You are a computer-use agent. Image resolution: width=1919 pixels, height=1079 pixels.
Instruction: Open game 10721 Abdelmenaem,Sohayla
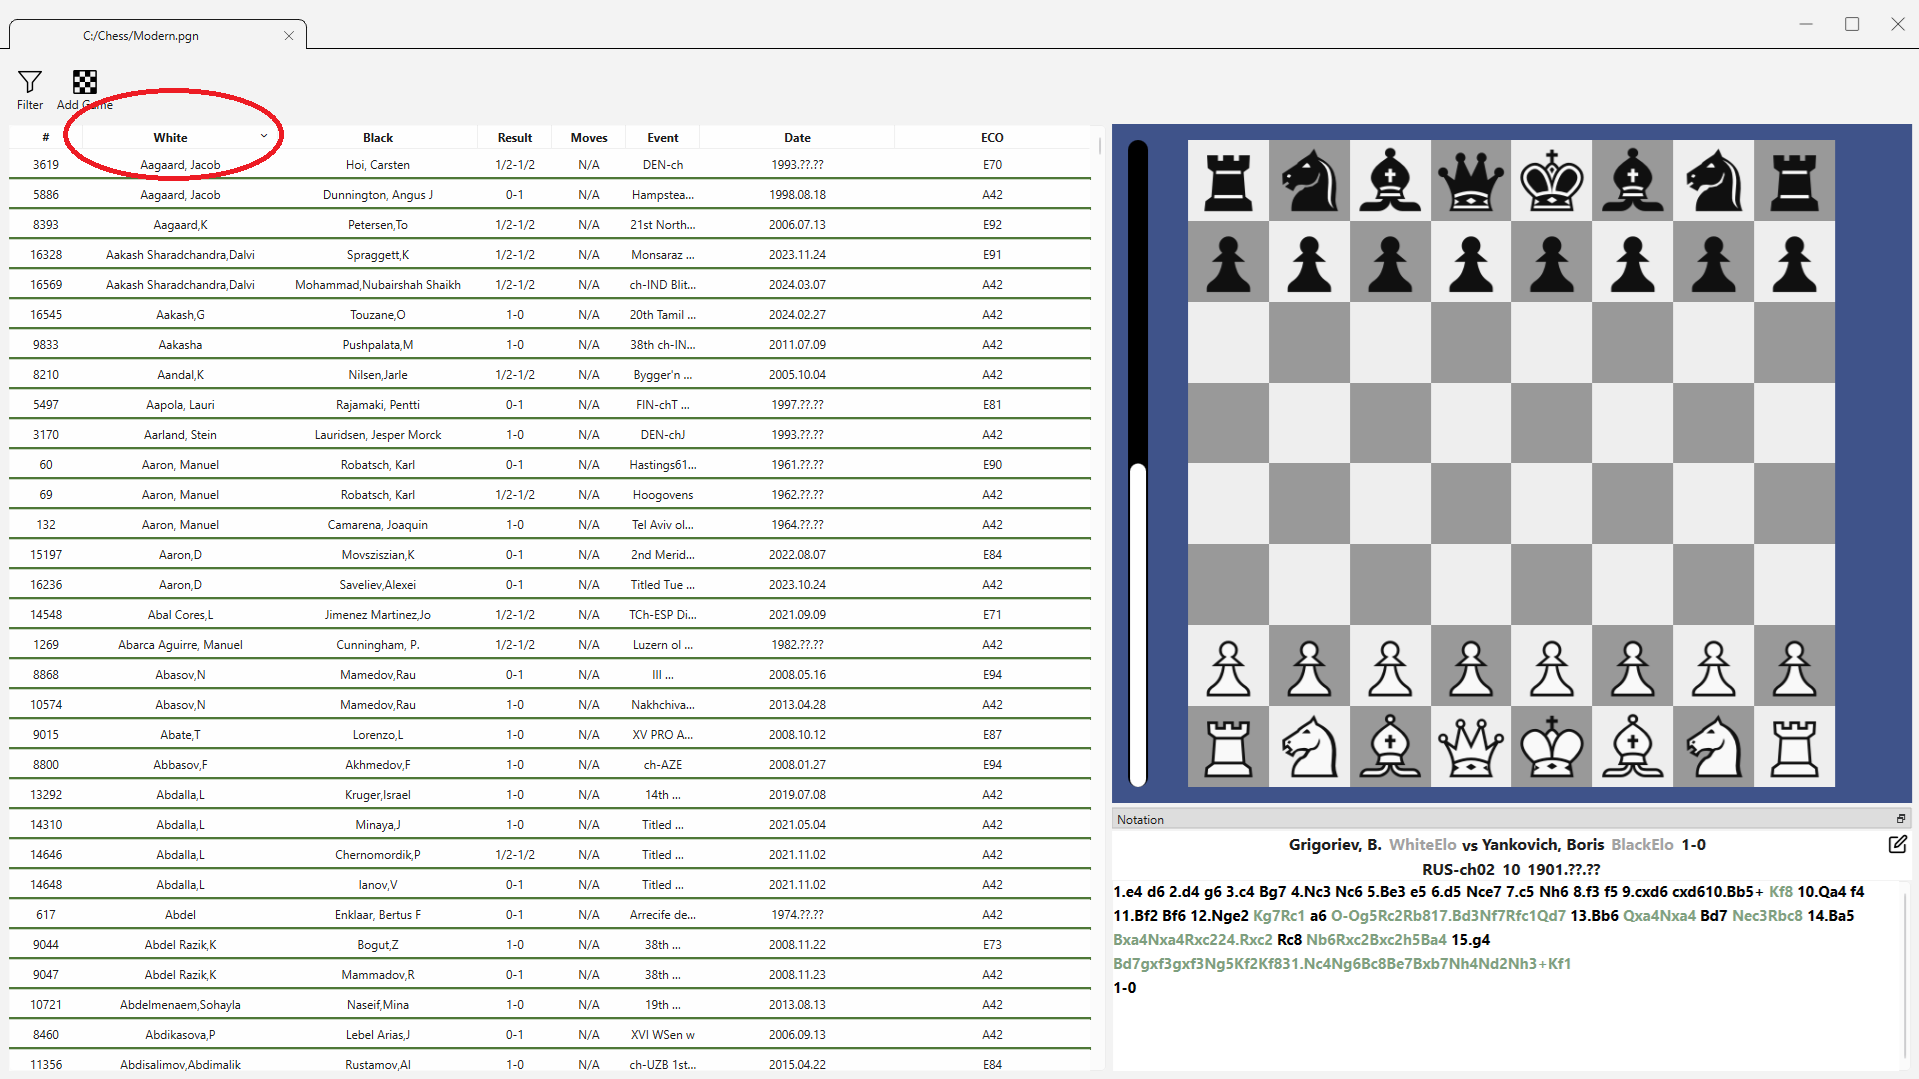[x=550, y=1005]
